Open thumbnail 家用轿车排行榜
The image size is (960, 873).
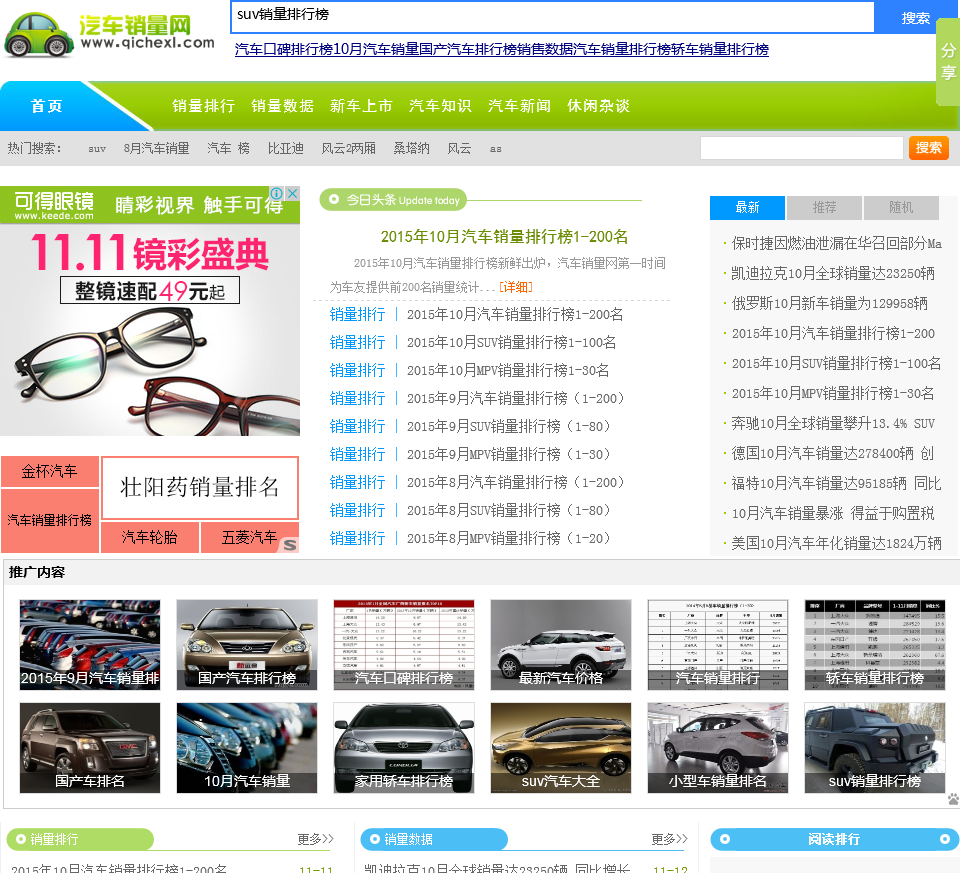[x=403, y=747]
